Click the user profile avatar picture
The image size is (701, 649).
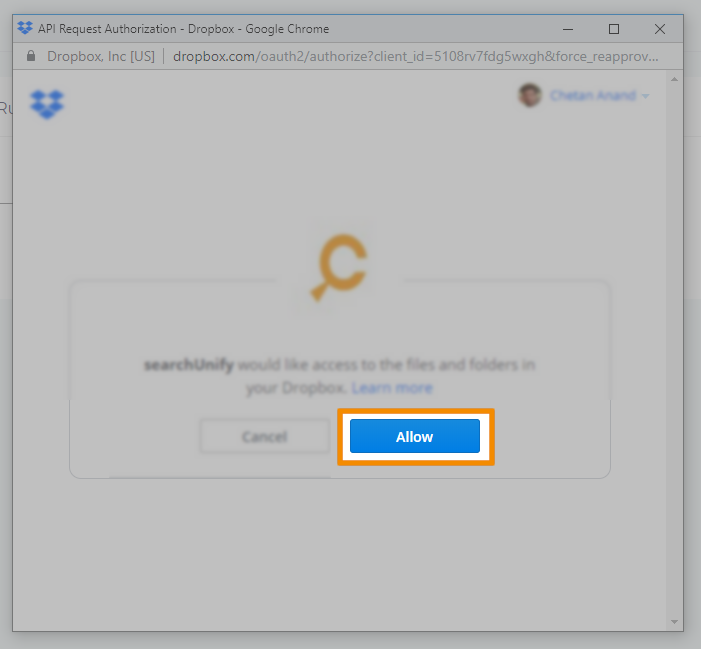pos(529,95)
